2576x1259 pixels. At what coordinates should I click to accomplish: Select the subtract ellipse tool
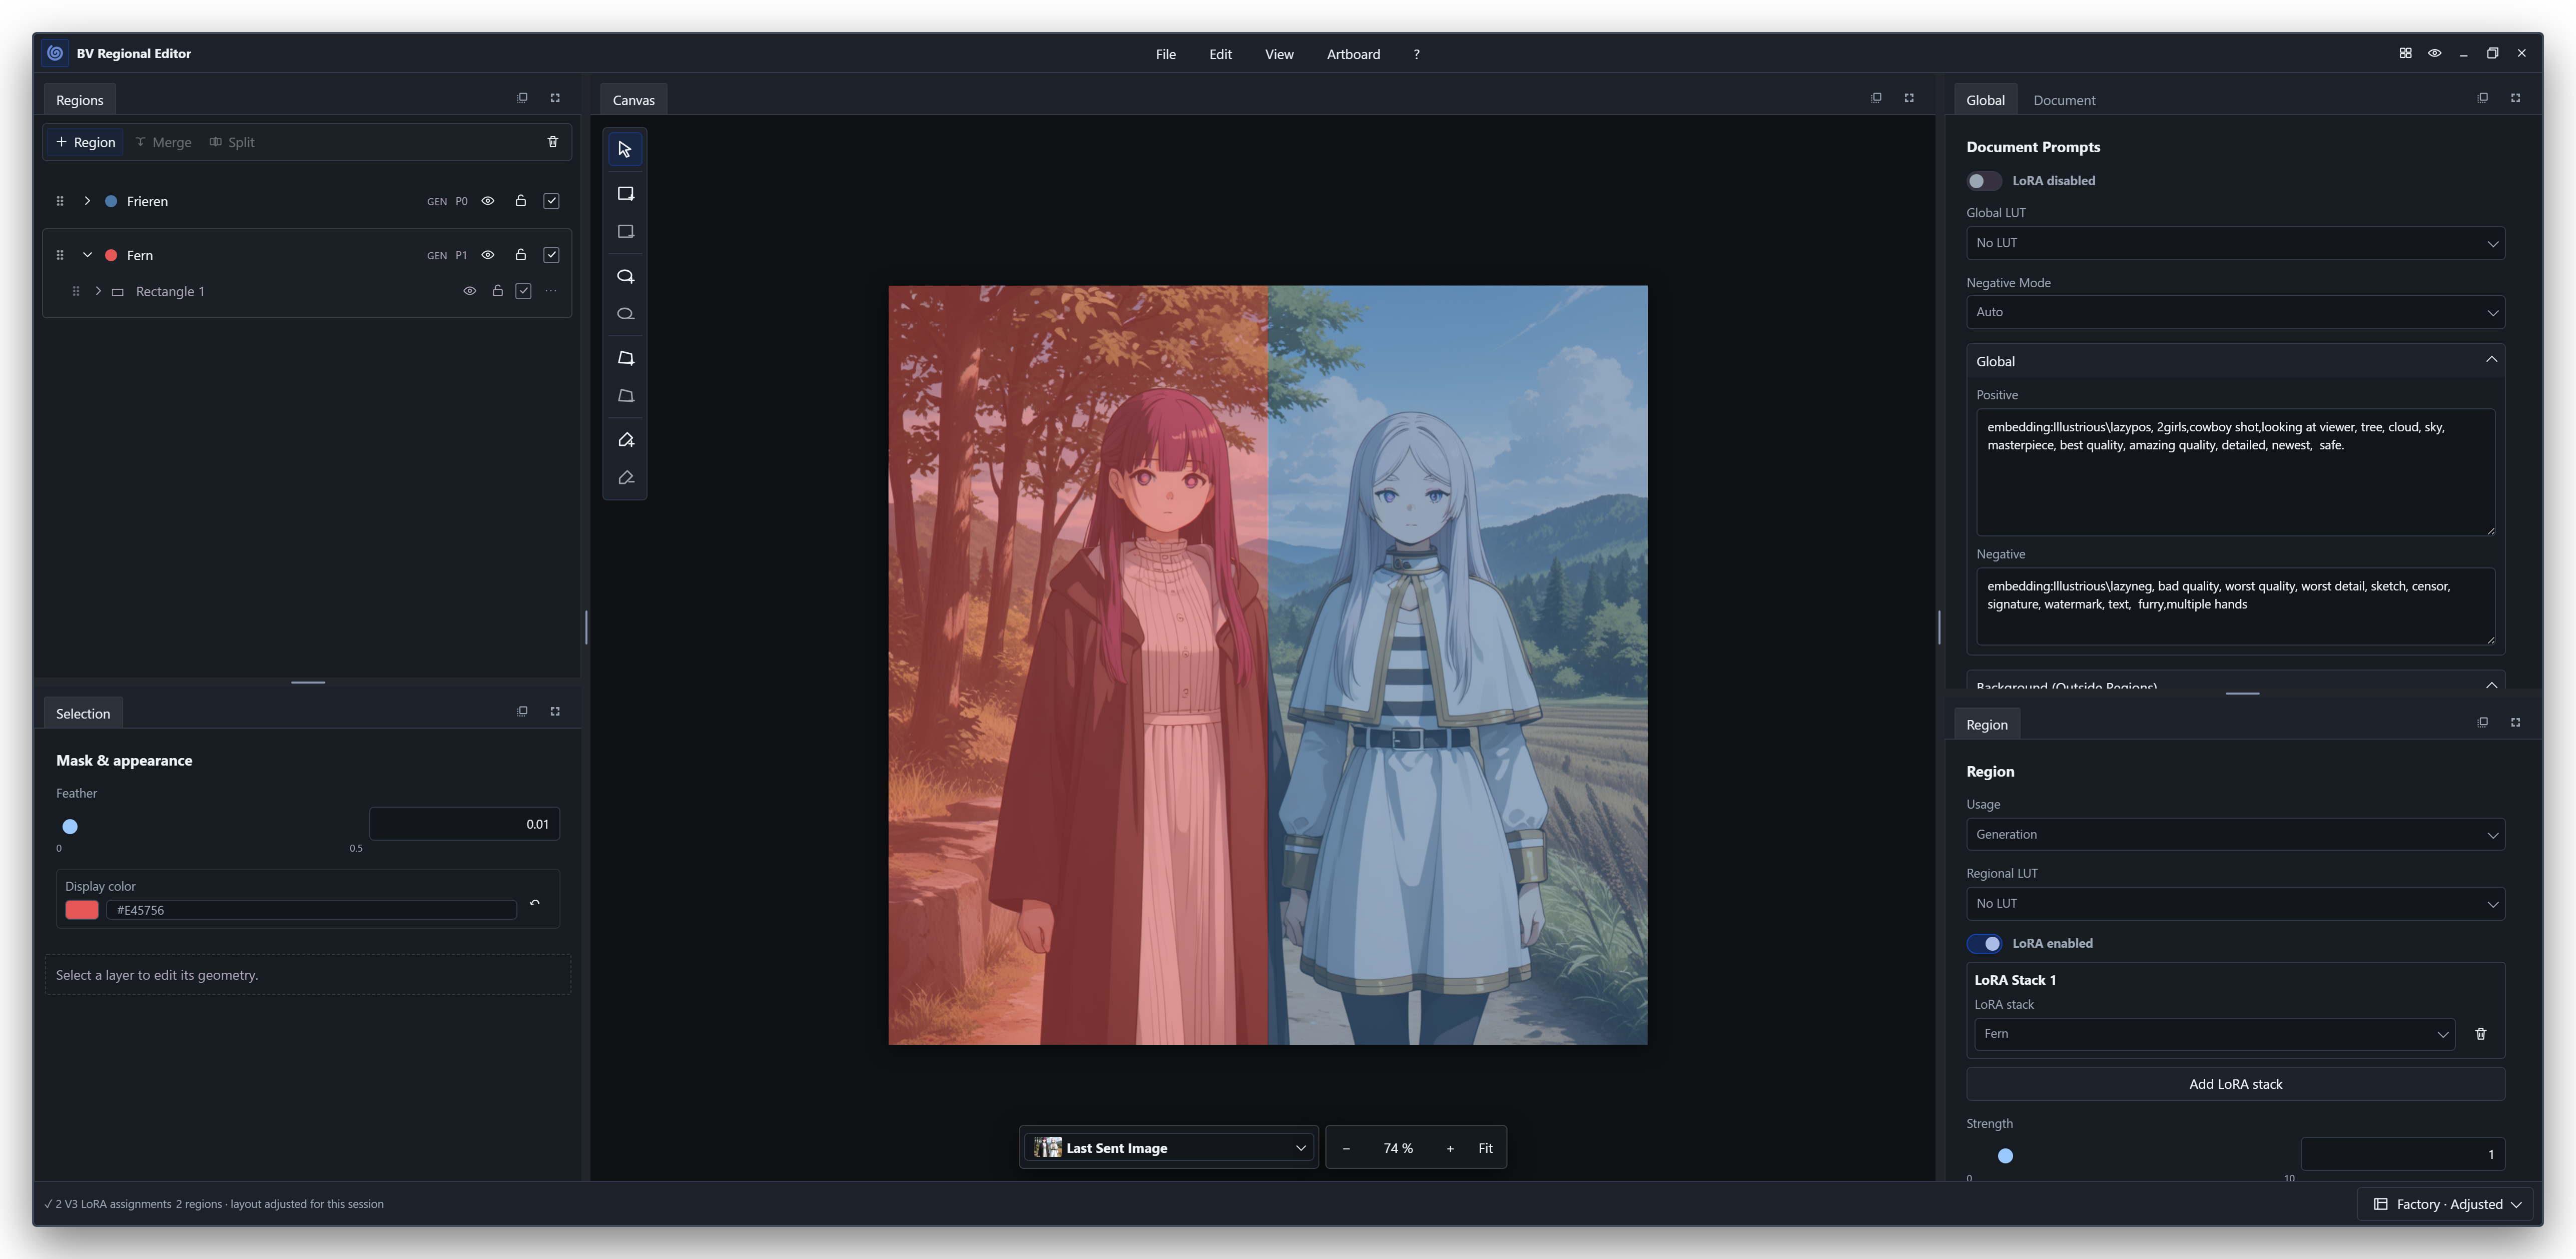click(x=625, y=314)
